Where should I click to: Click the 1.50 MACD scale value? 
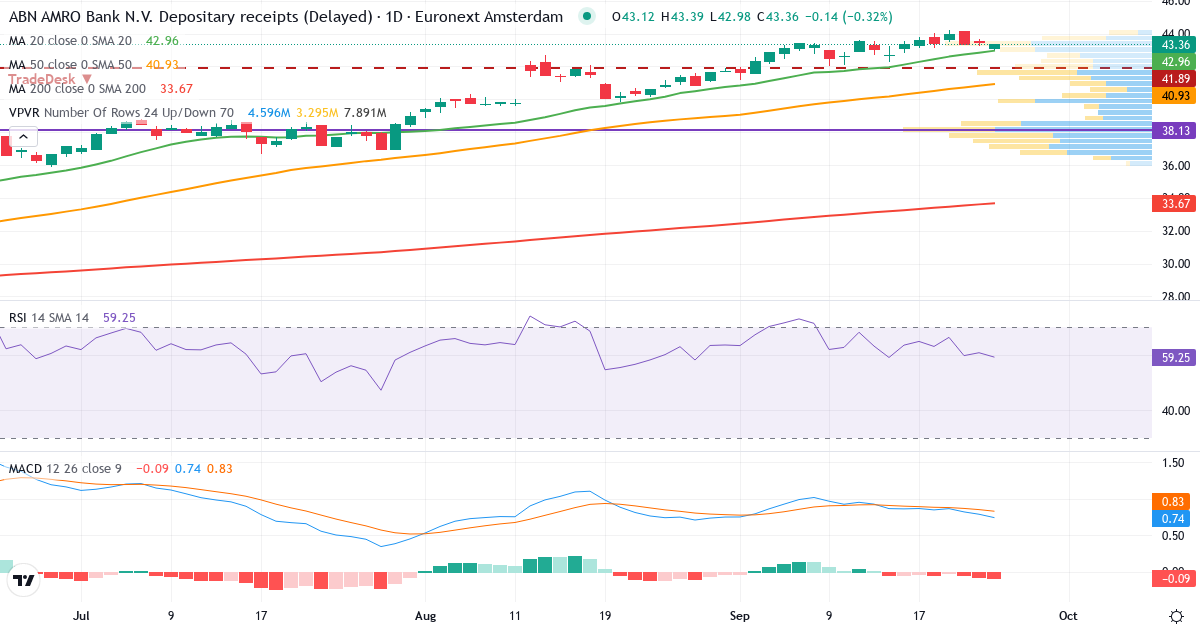click(1175, 463)
